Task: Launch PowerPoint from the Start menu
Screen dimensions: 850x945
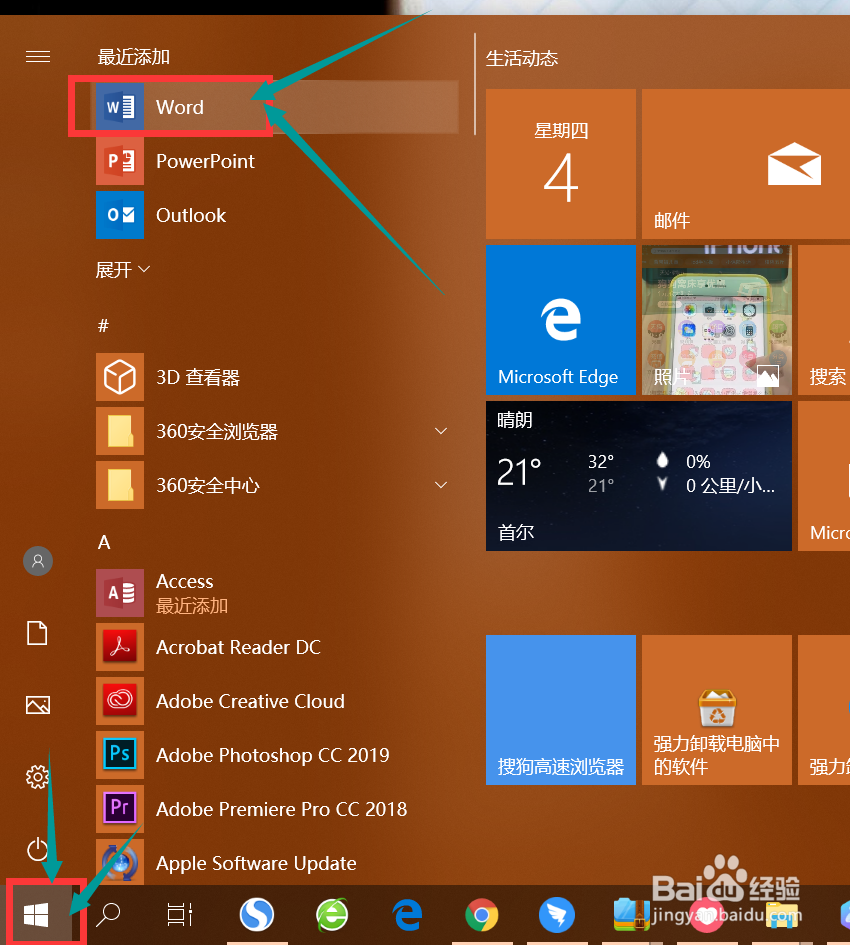Action: point(205,161)
